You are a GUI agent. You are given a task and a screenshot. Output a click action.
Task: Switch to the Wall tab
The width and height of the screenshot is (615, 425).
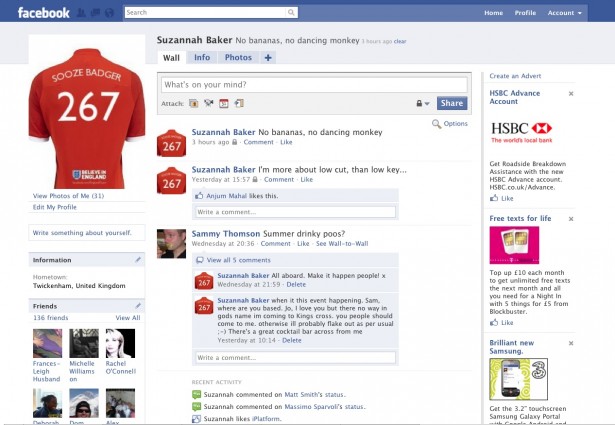(x=171, y=58)
